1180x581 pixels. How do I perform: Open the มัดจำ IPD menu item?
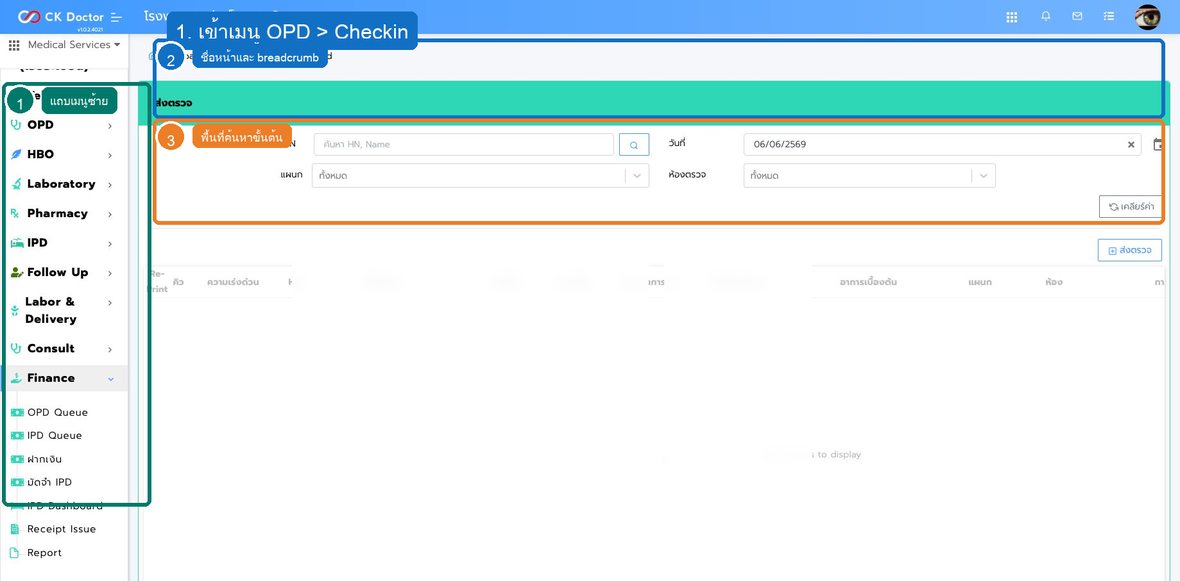coord(50,482)
